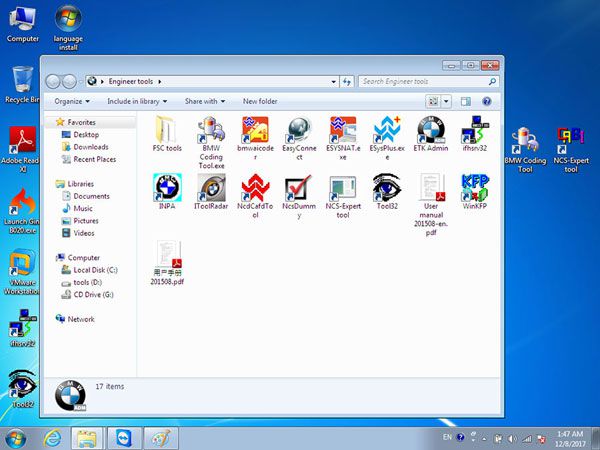600x450 pixels.
Task: Open the view options dropdown arrow
Action: click(x=446, y=101)
